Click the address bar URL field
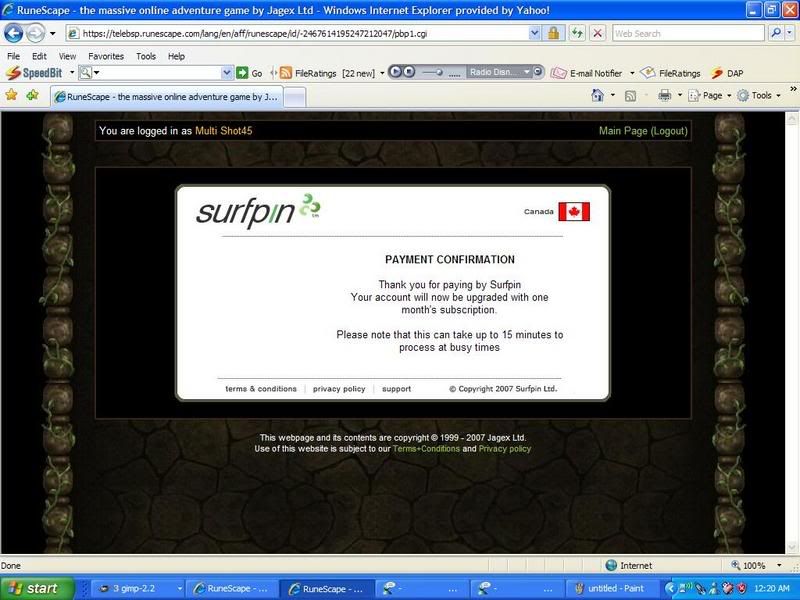Screen dimensions: 800x600 pyautogui.click(x=304, y=34)
